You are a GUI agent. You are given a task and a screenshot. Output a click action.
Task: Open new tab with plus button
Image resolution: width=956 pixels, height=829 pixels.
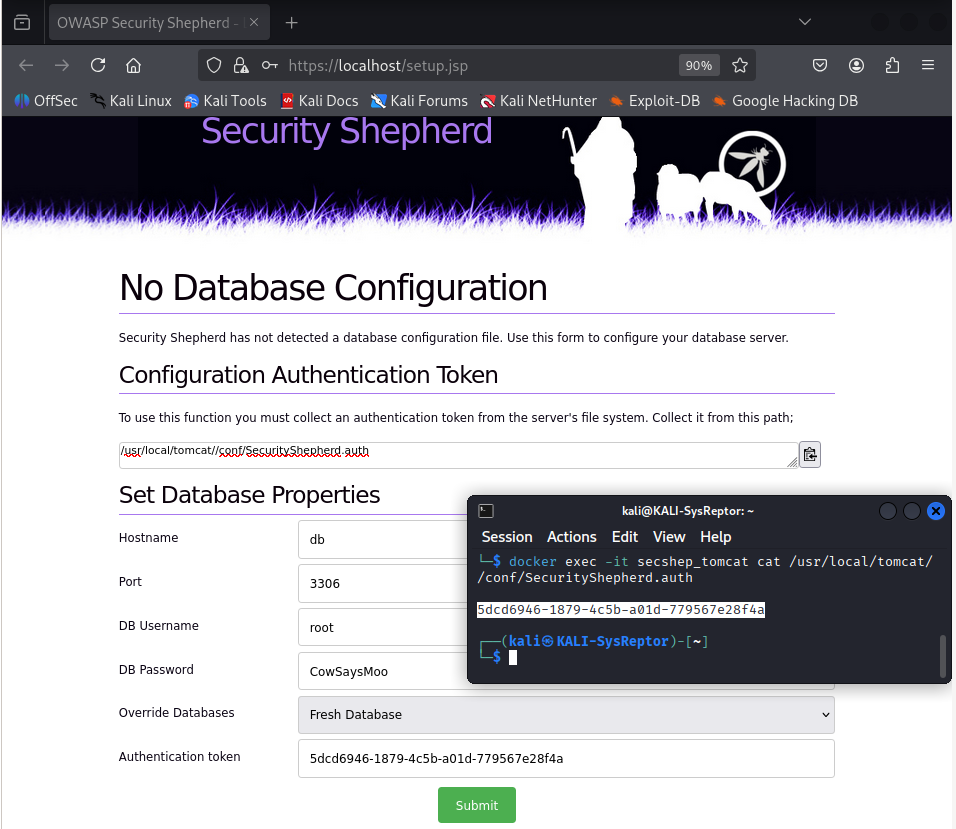pyautogui.click(x=291, y=23)
